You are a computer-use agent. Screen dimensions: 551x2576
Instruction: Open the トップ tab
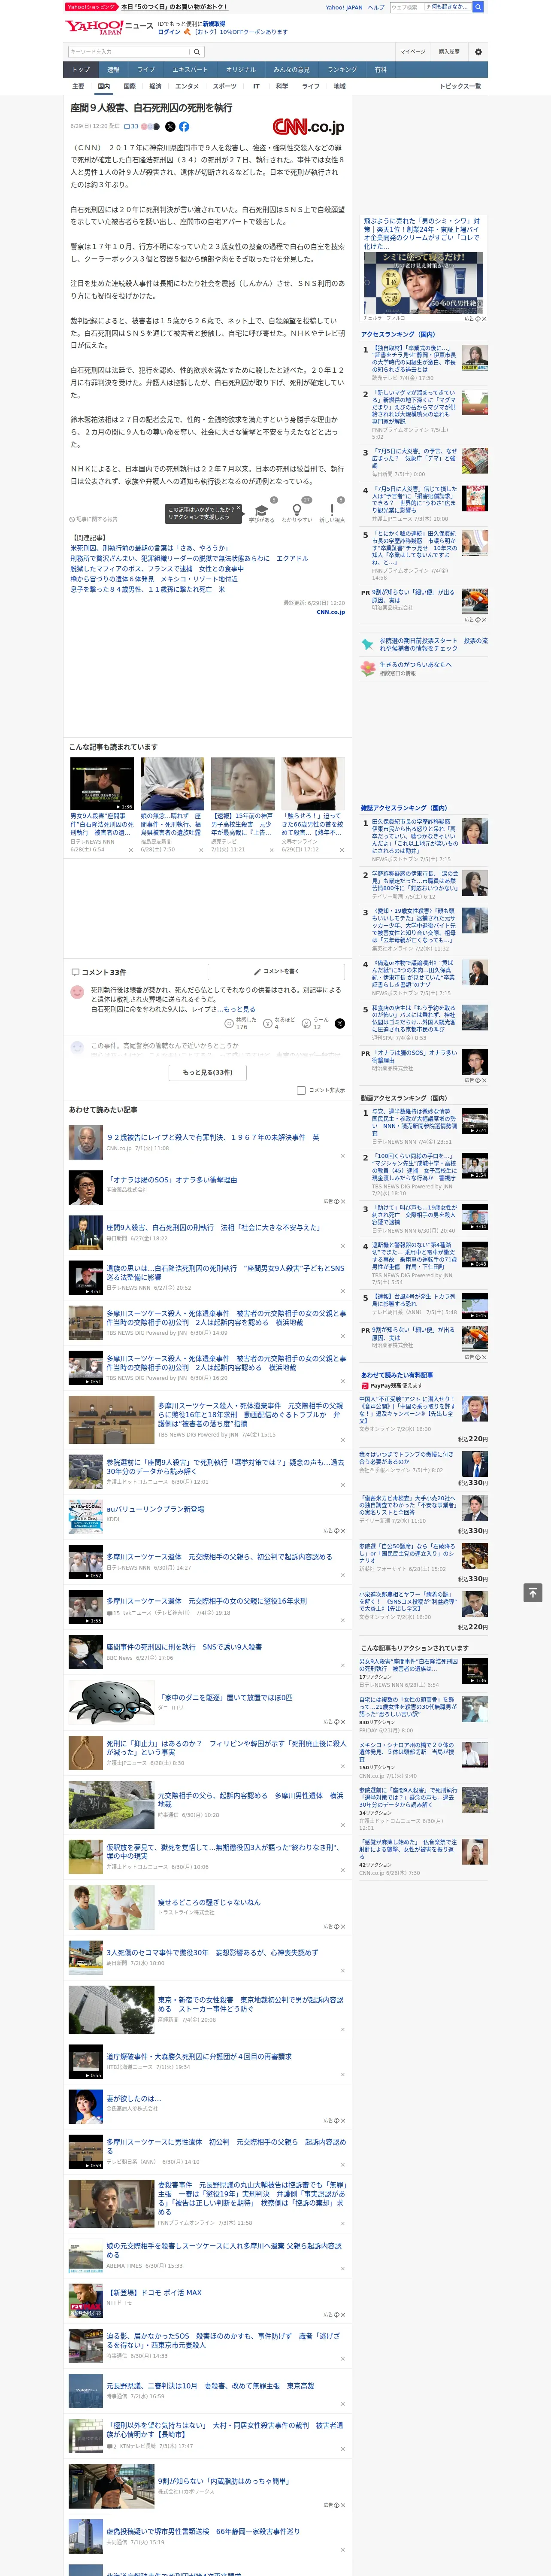(x=81, y=70)
